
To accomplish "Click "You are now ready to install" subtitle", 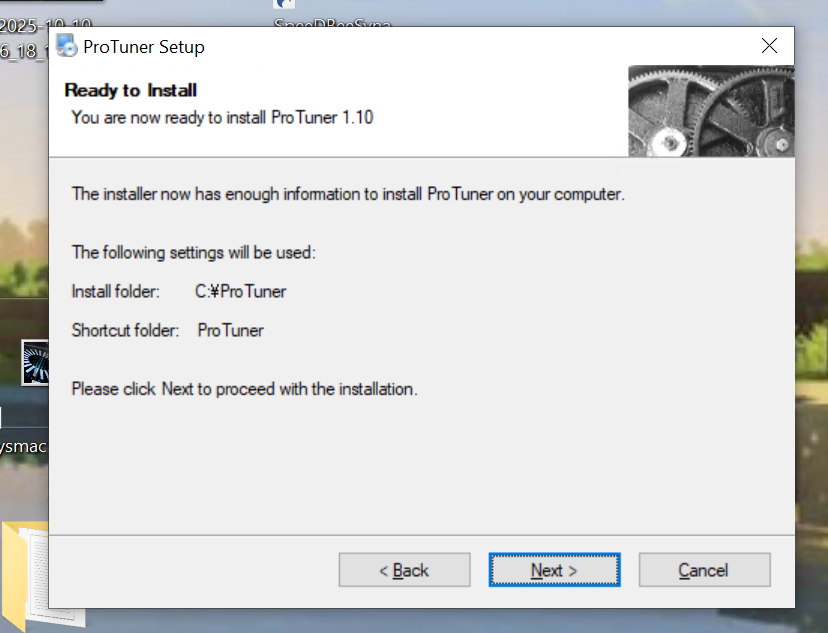I will pyautogui.click(x=222, y=117).
